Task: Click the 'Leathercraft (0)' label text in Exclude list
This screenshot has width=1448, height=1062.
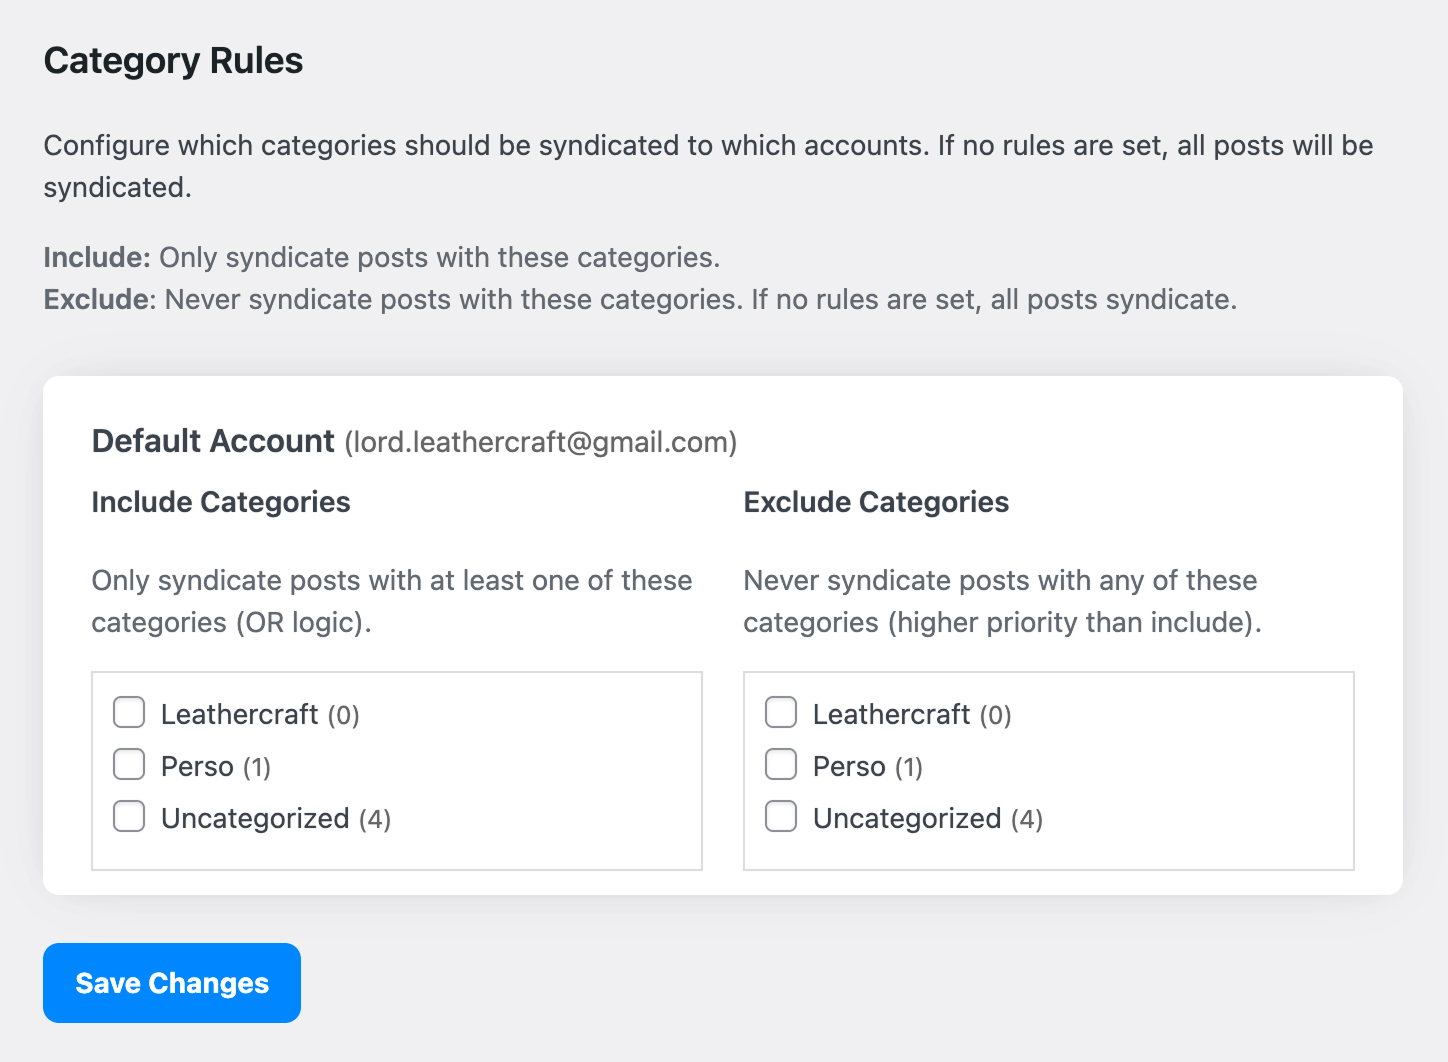Action: pos(912,714)
